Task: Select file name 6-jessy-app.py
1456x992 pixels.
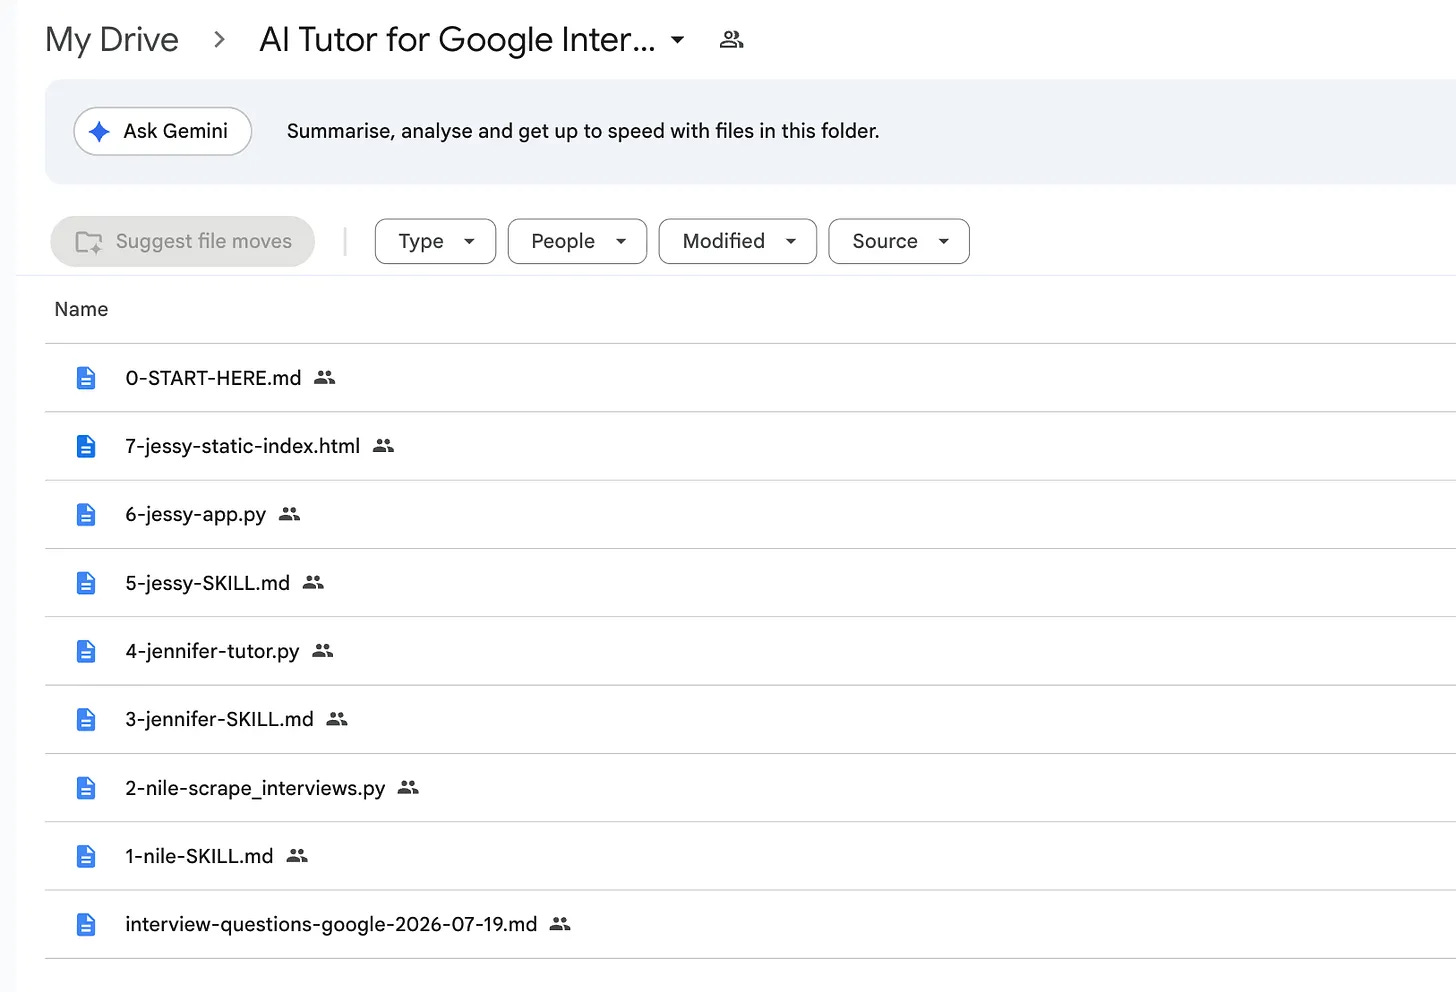Action: click(196, 515)
